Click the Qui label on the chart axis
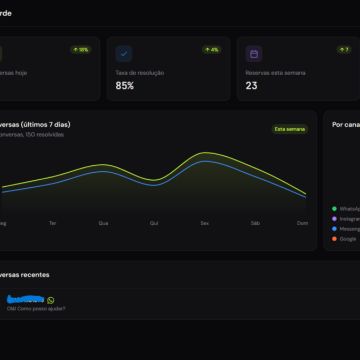Image resolution: width=360 pixels, height=360 pixels. (154, 223)
